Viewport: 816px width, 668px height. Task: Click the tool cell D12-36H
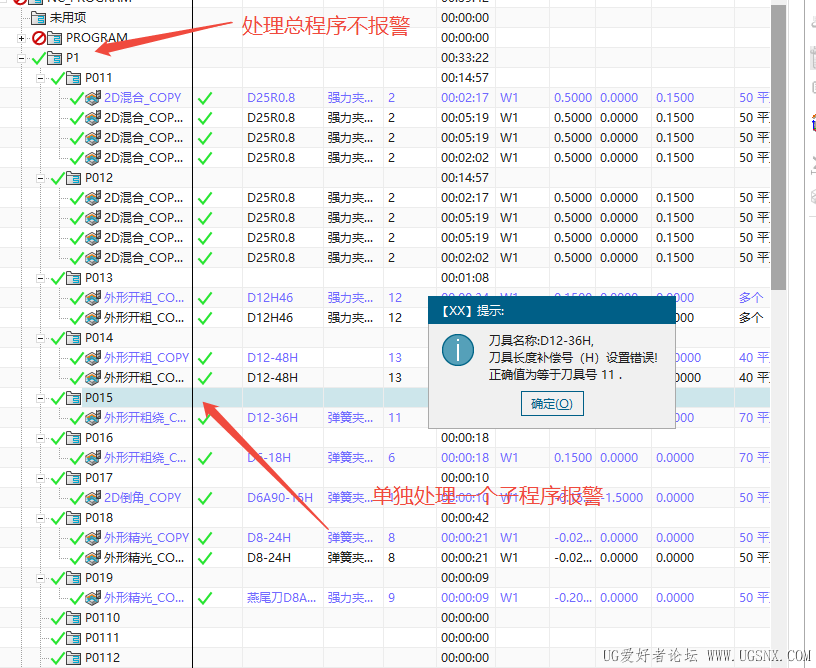(x=272, y=418)
